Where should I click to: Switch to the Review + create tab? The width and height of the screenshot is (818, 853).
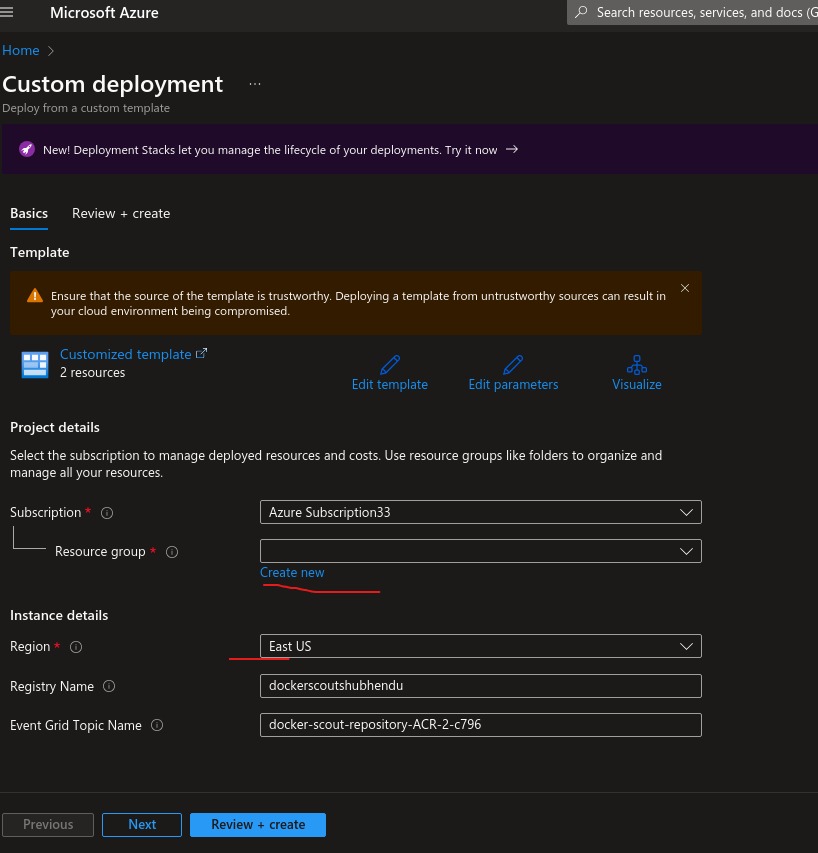121,213
